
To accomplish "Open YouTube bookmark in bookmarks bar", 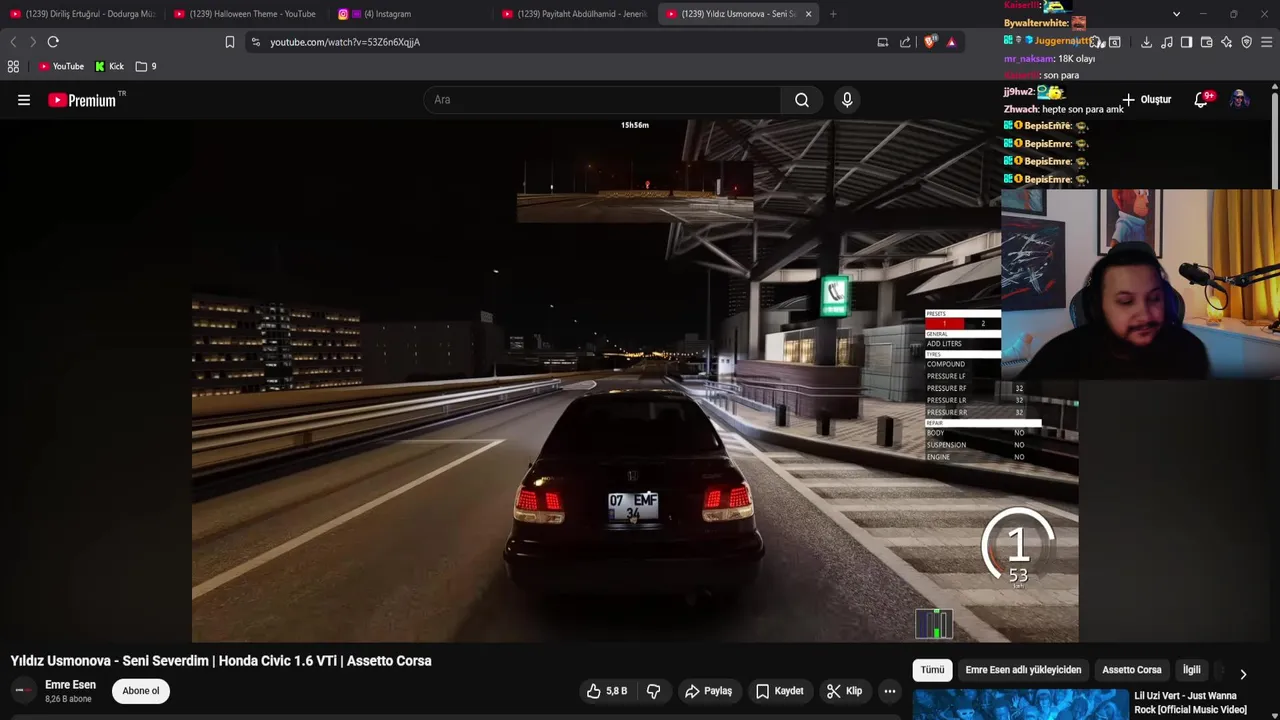I will point(61,66).
